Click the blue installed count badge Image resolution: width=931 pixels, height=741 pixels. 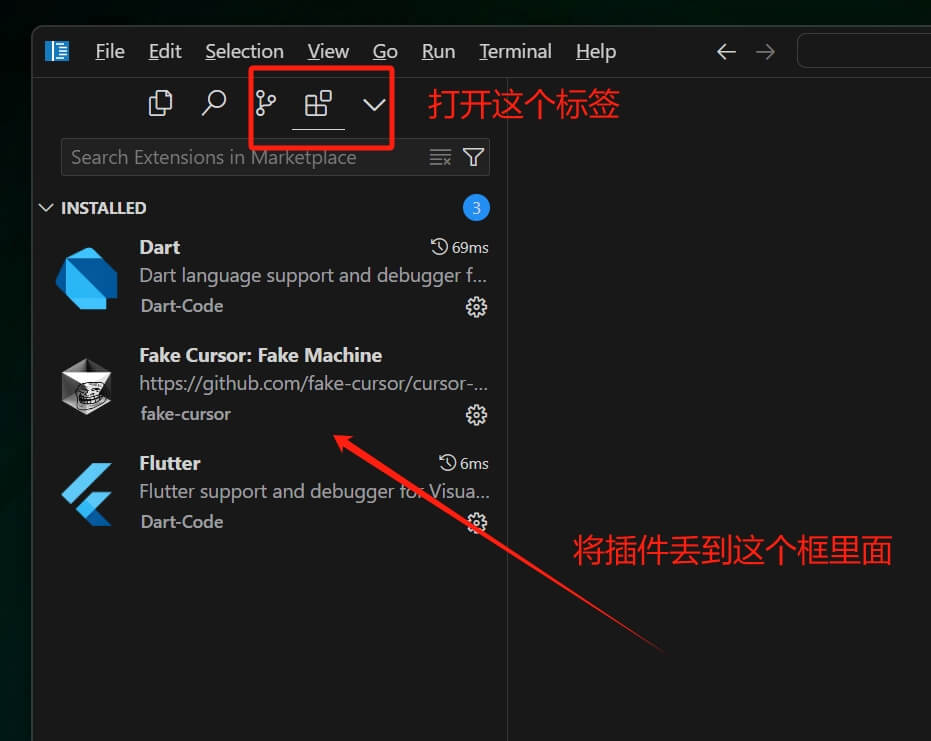476,208
